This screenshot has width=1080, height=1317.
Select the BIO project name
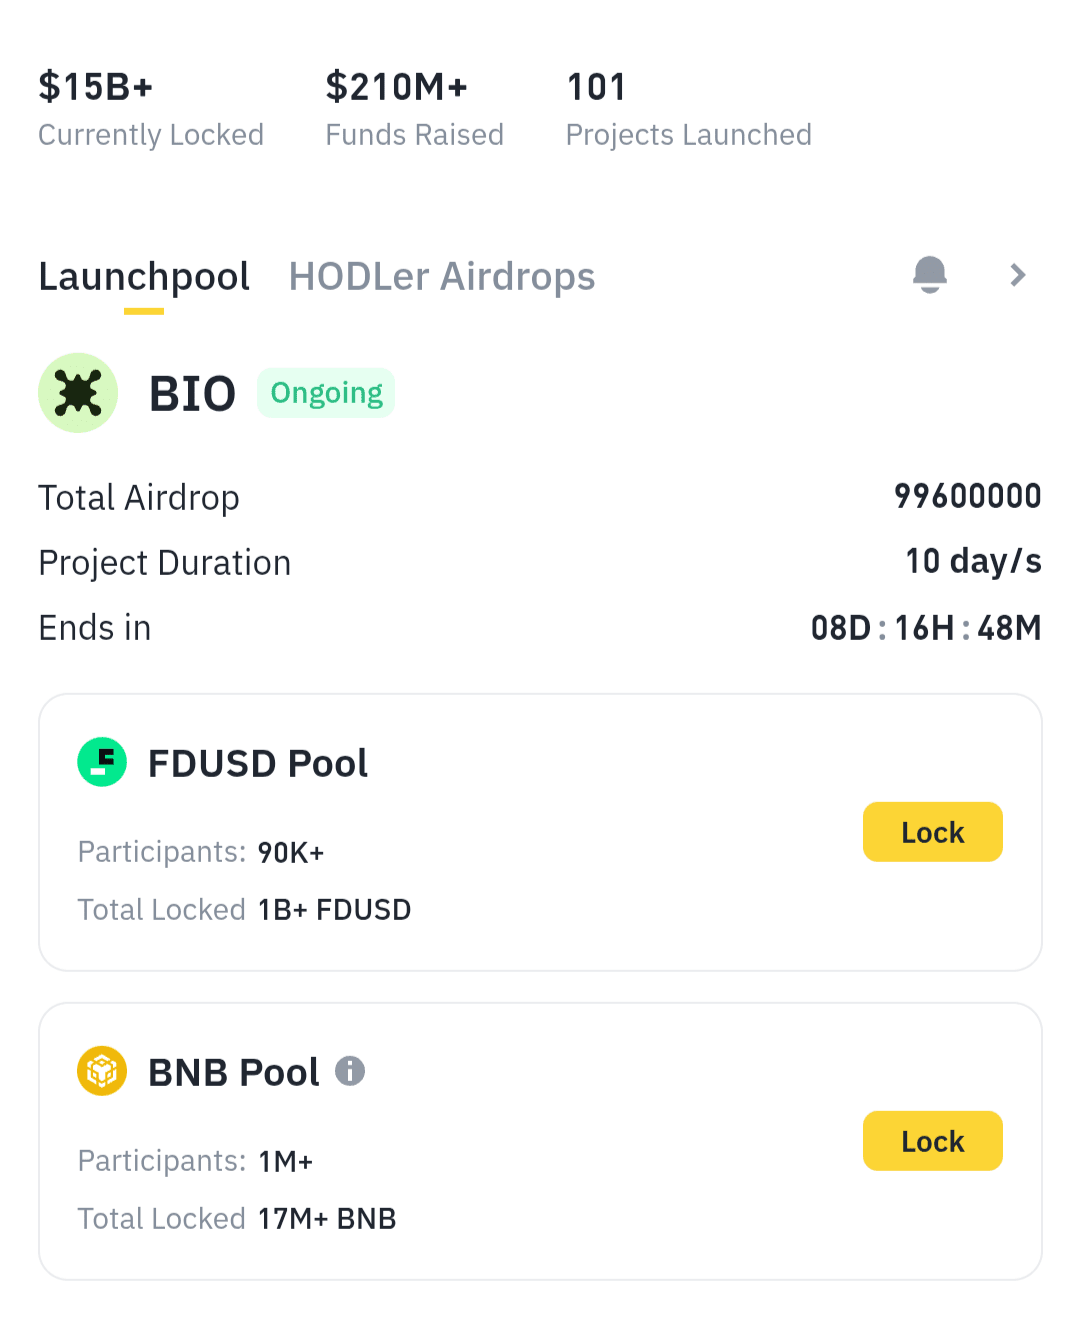[192, 394]
